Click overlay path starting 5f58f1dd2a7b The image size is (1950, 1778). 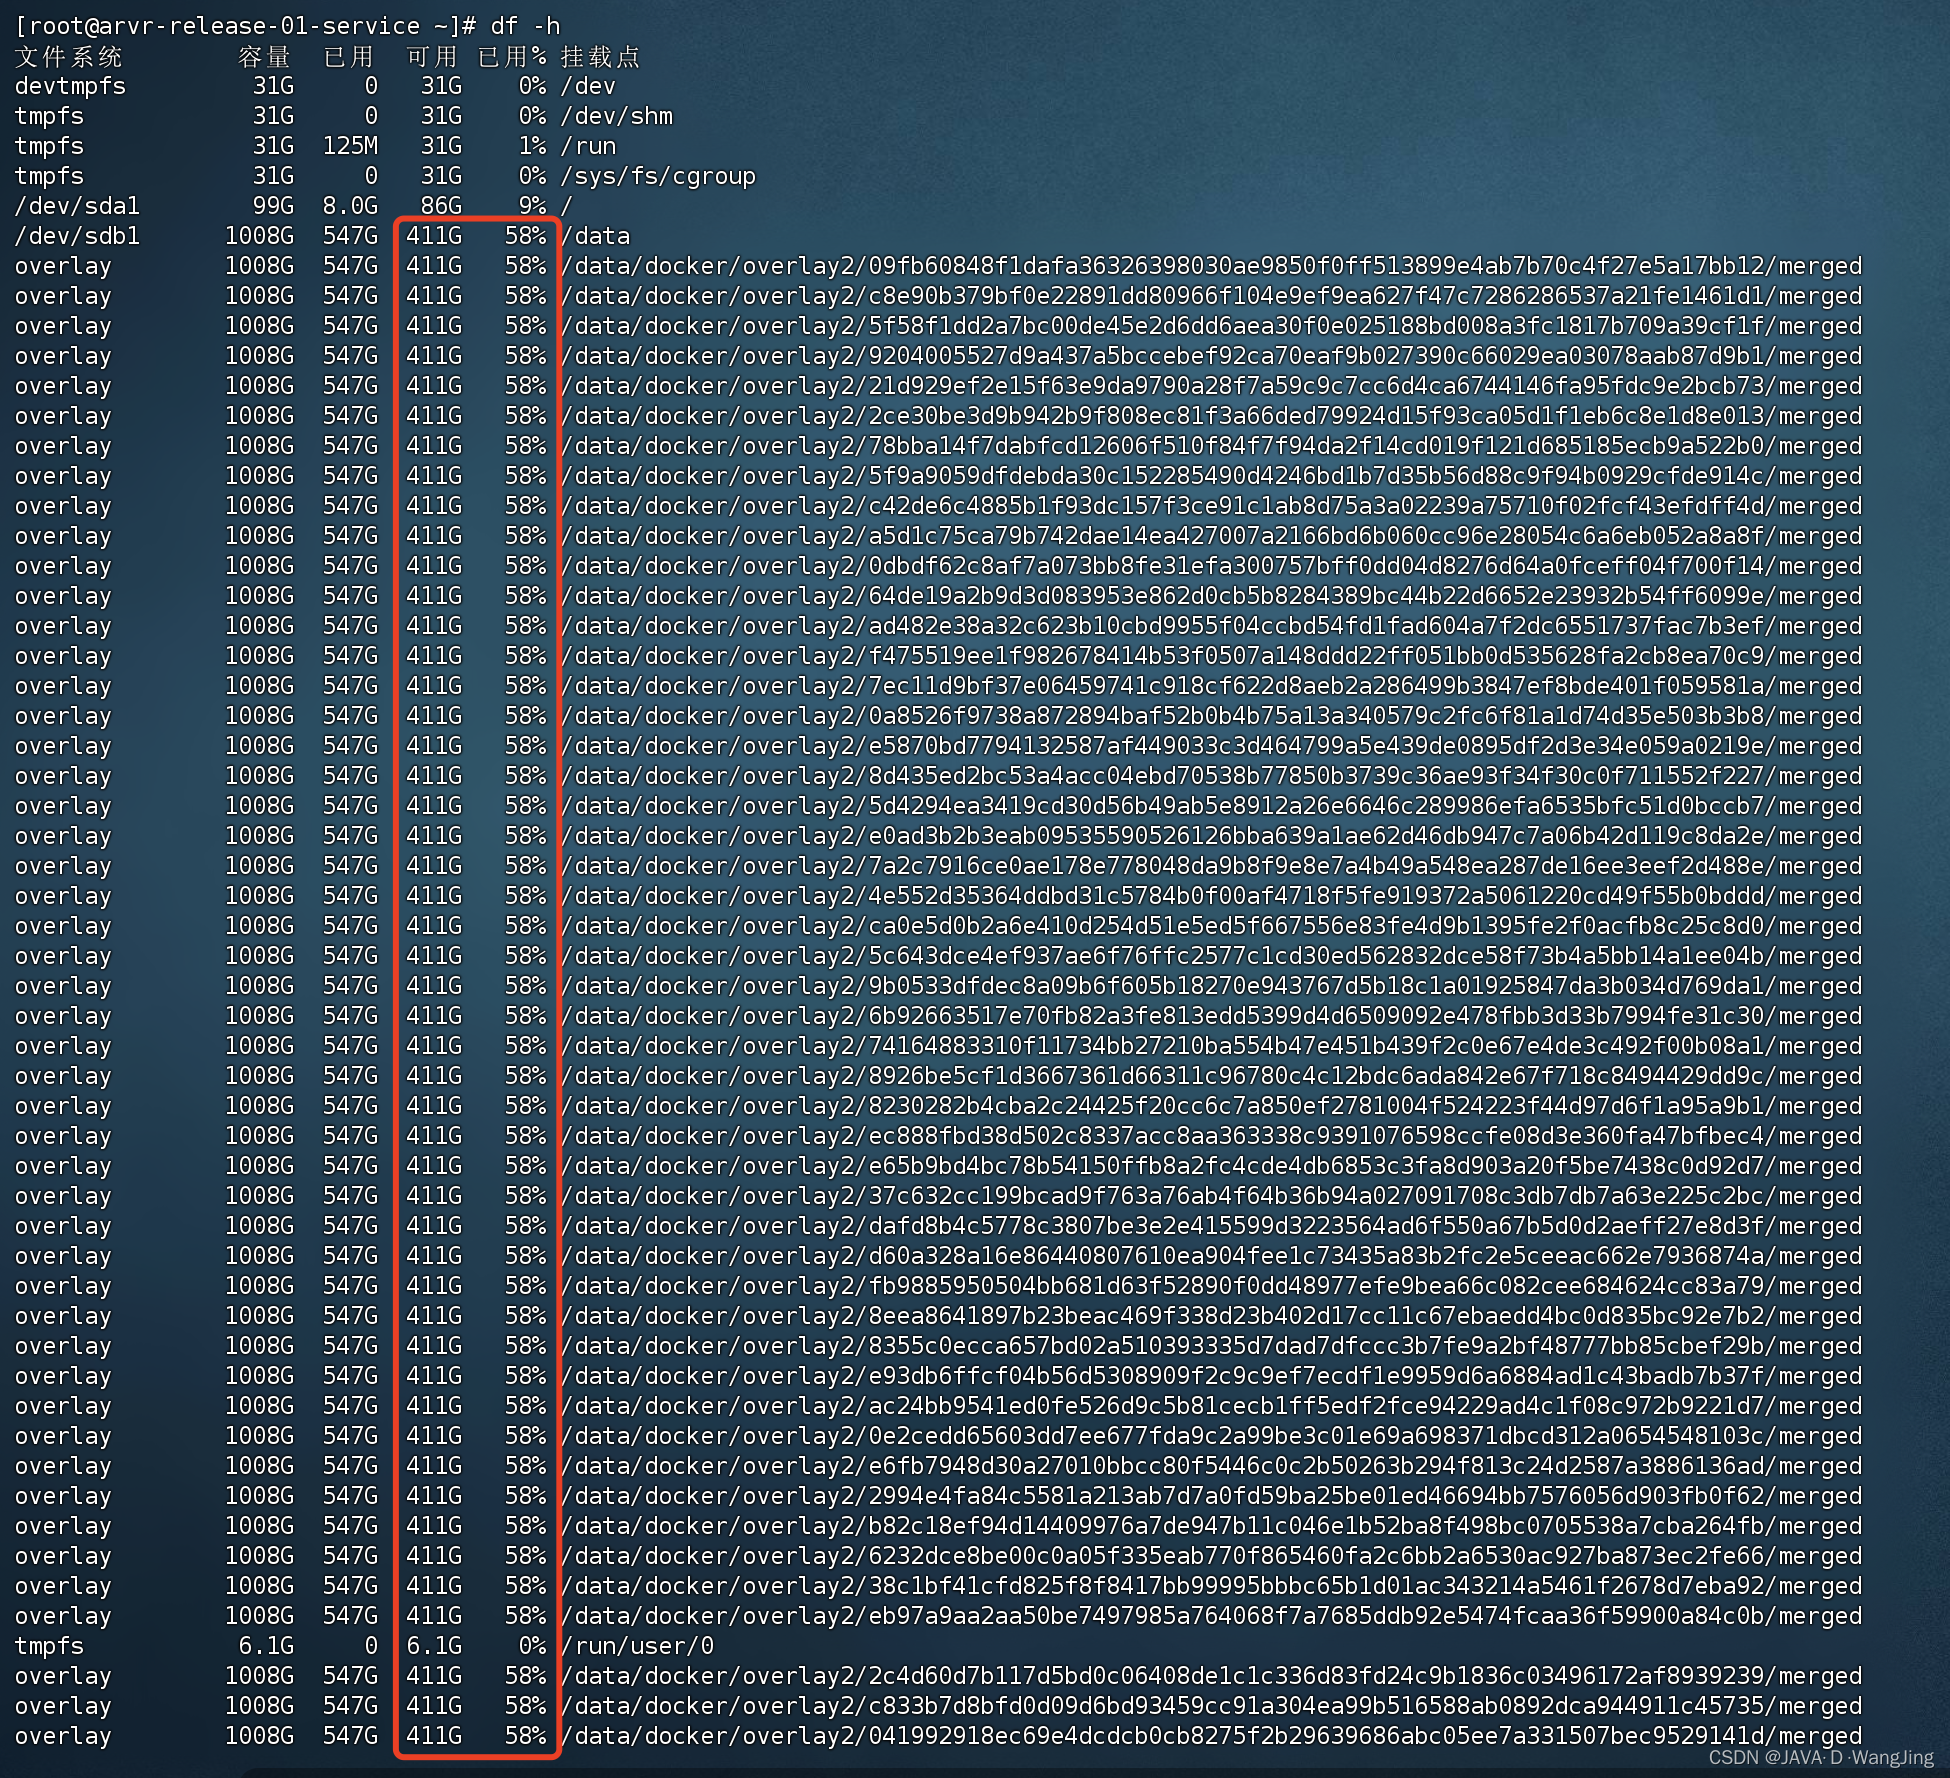[x=1212, y=326]
